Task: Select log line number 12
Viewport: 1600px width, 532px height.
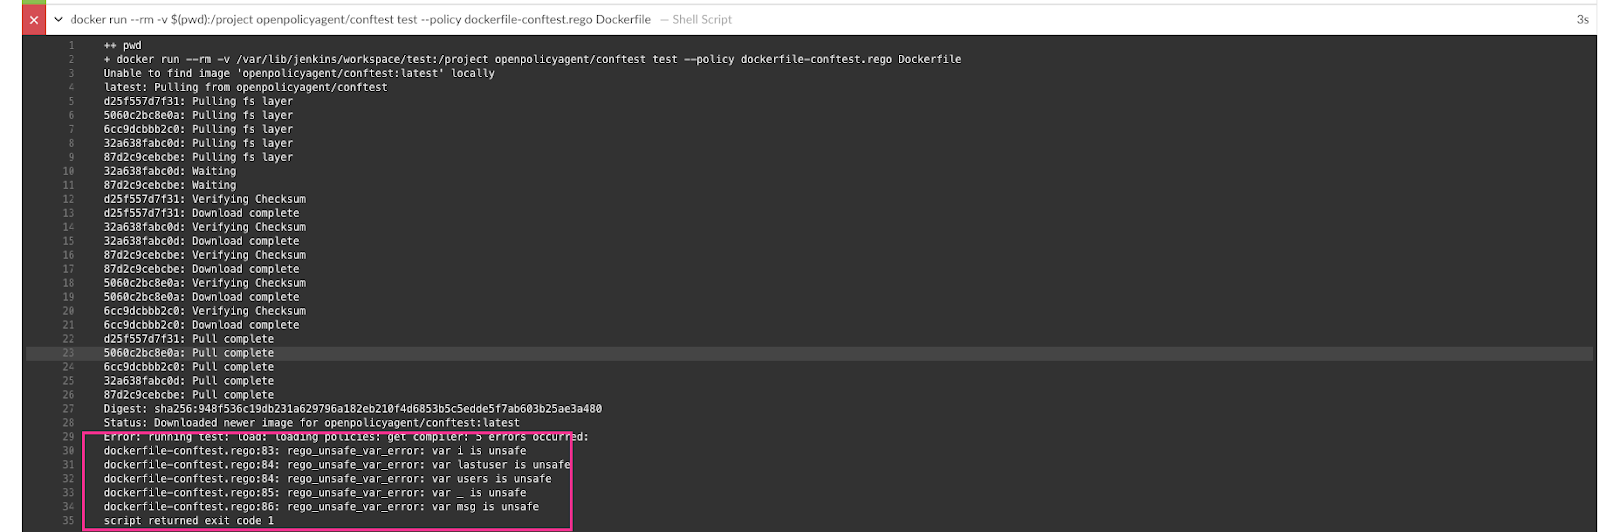Action: (68, 199)
